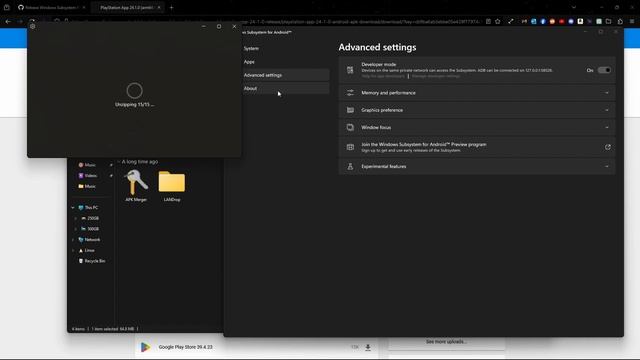This screenshot has width=640, height=360.
Task: Collapse the This PC tree node
Action: click(x=73, y=208)
